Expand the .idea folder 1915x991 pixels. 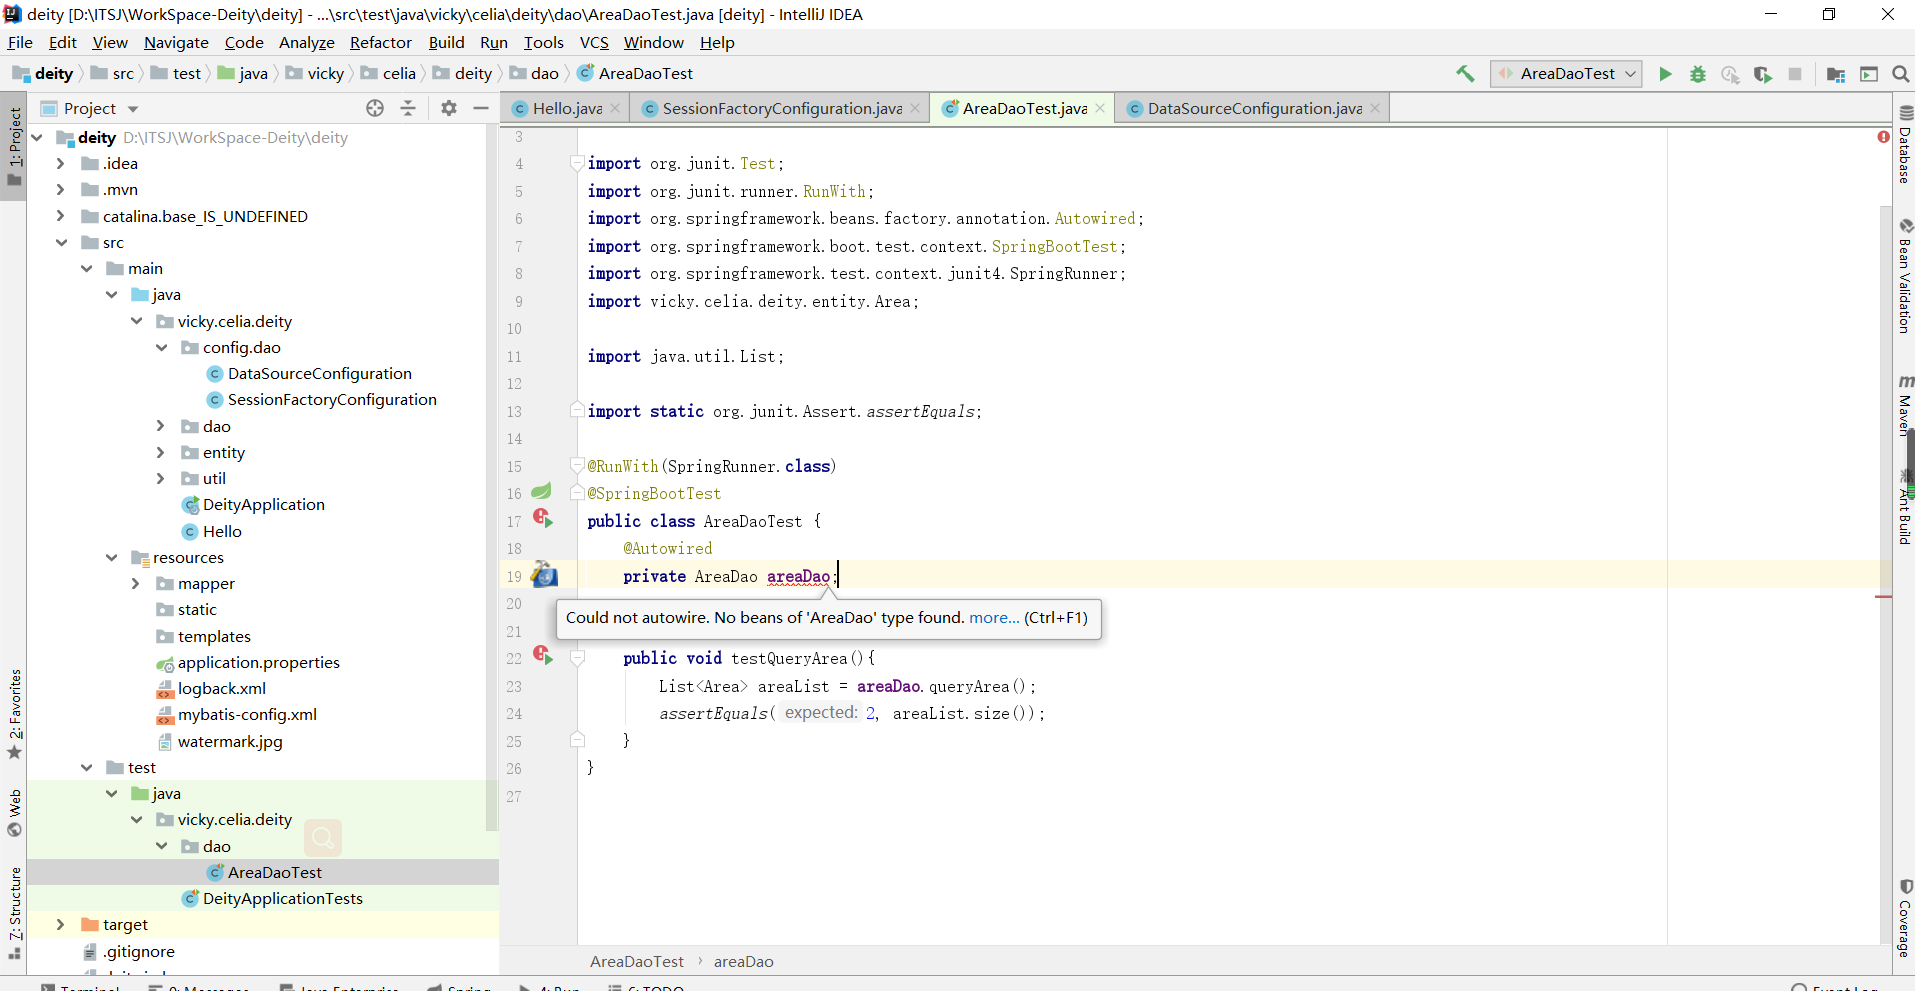click(60, 163)
